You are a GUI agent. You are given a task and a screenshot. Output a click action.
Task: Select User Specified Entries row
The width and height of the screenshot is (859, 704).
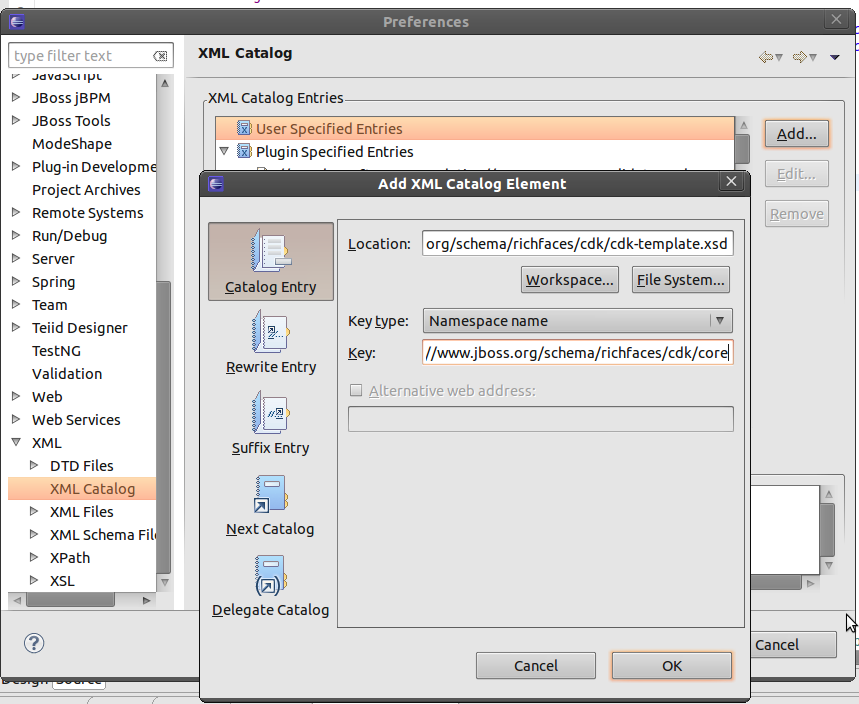475,128
